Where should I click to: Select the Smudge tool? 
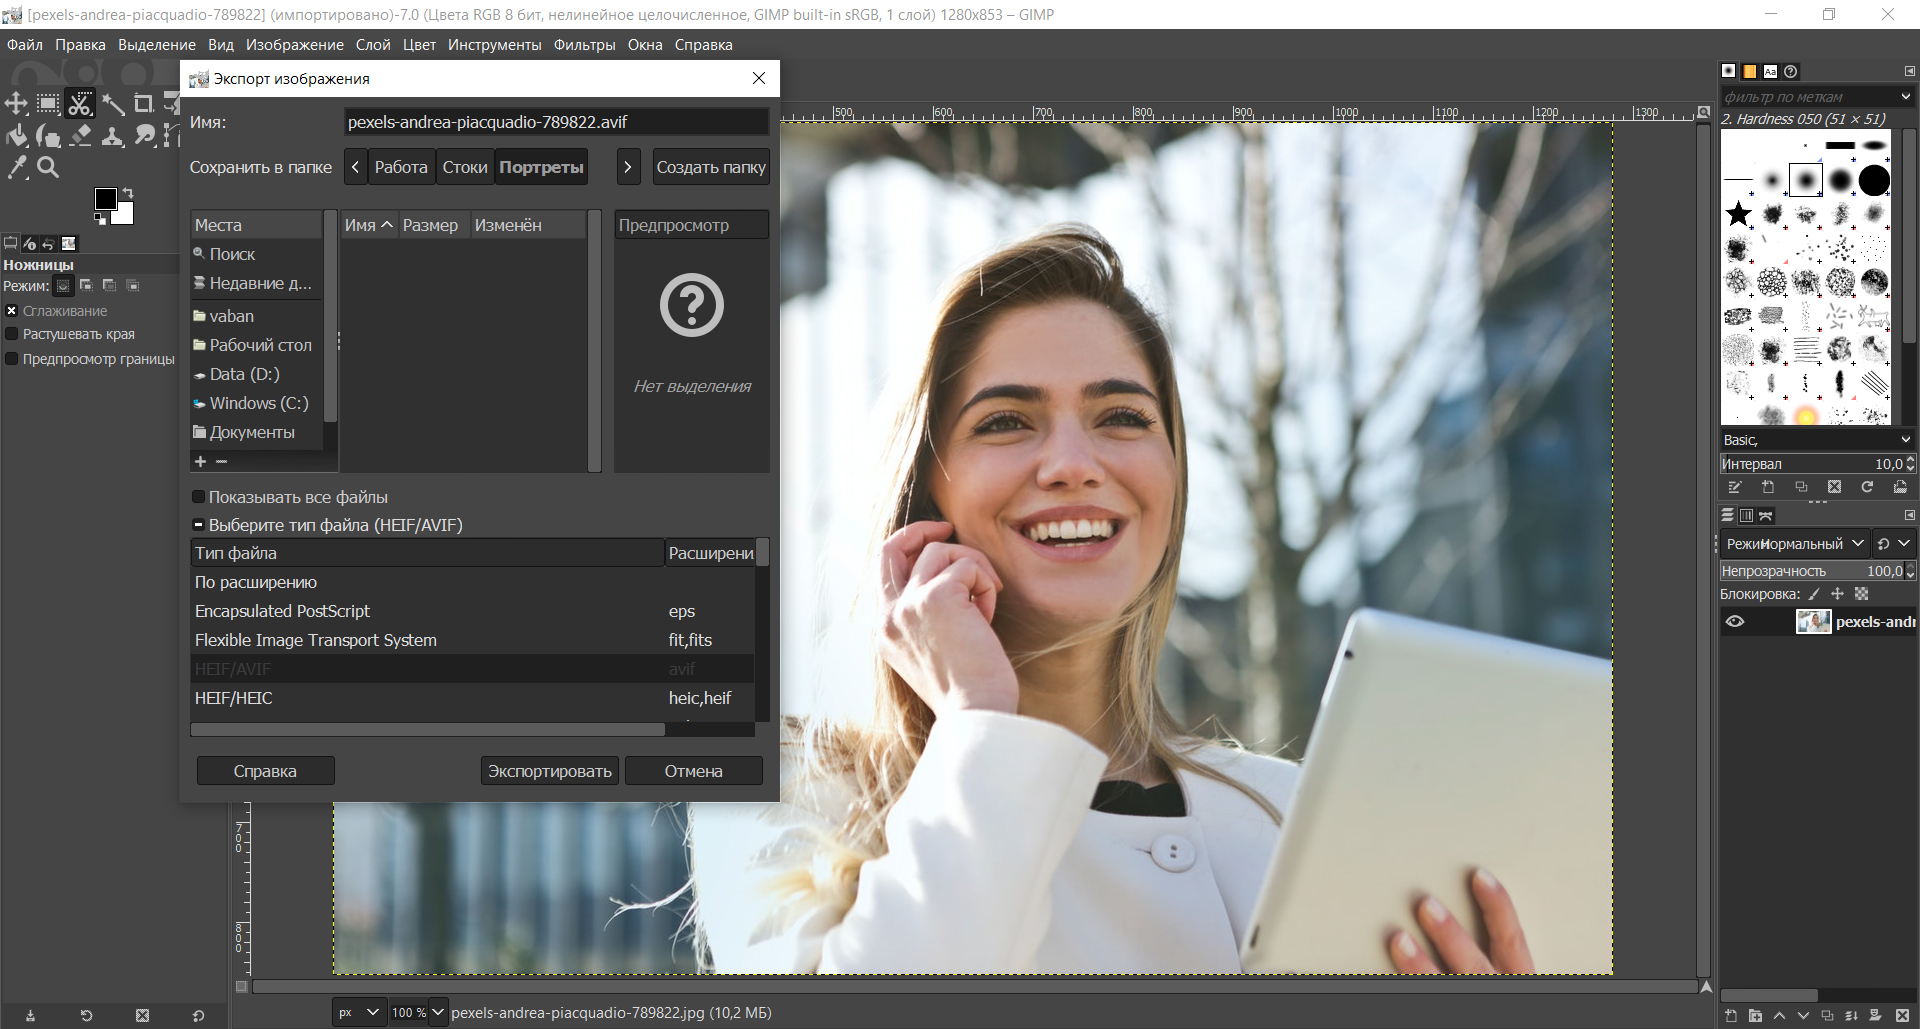[144, 136]
